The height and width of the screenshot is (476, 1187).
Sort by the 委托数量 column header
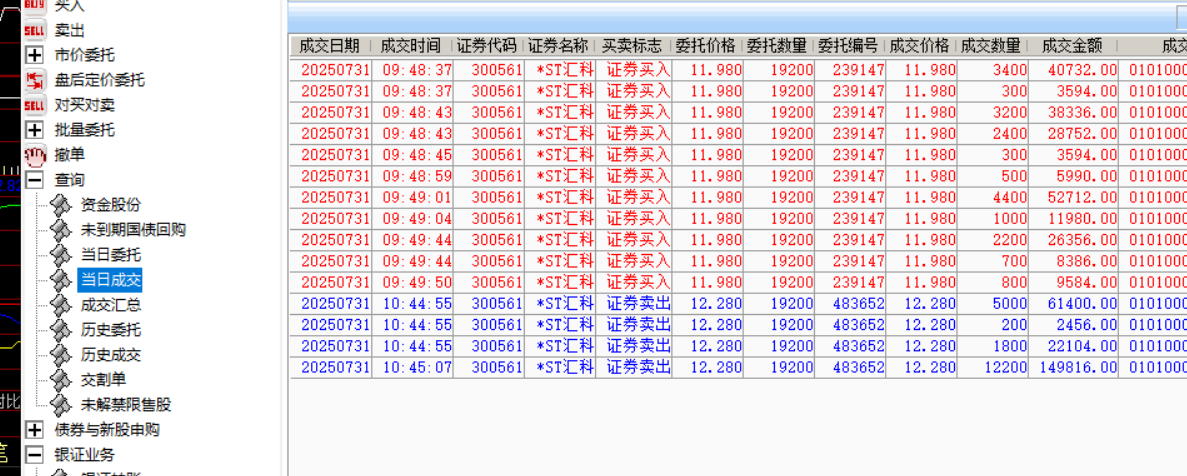click(x=777, y=45)
